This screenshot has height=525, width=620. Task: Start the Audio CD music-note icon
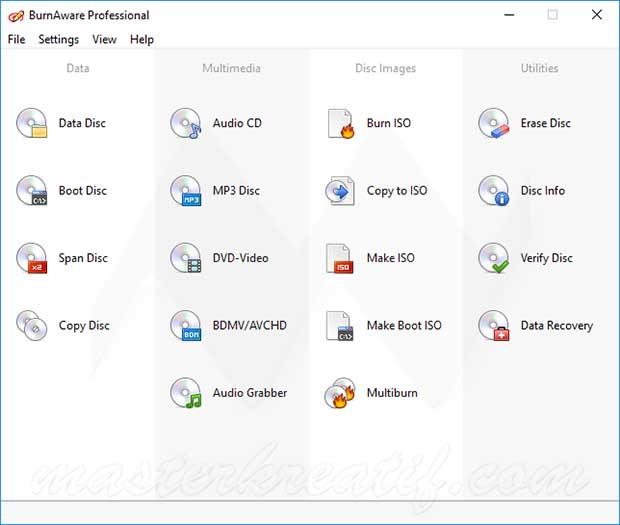[x=186, y=123]
